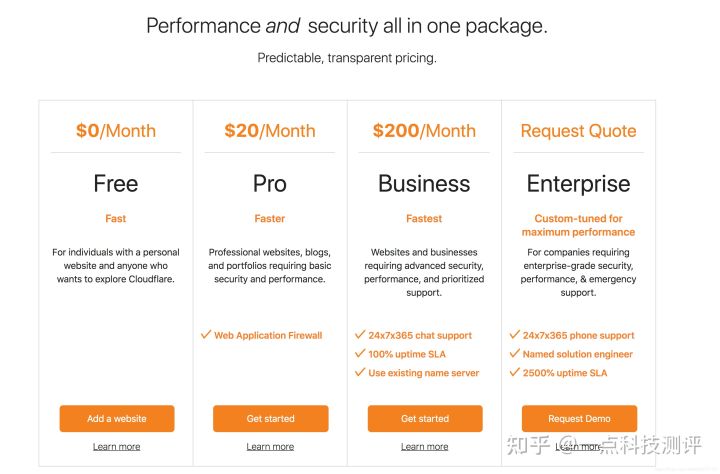Open Learn more link under Business plan

(x=424, y=447)
